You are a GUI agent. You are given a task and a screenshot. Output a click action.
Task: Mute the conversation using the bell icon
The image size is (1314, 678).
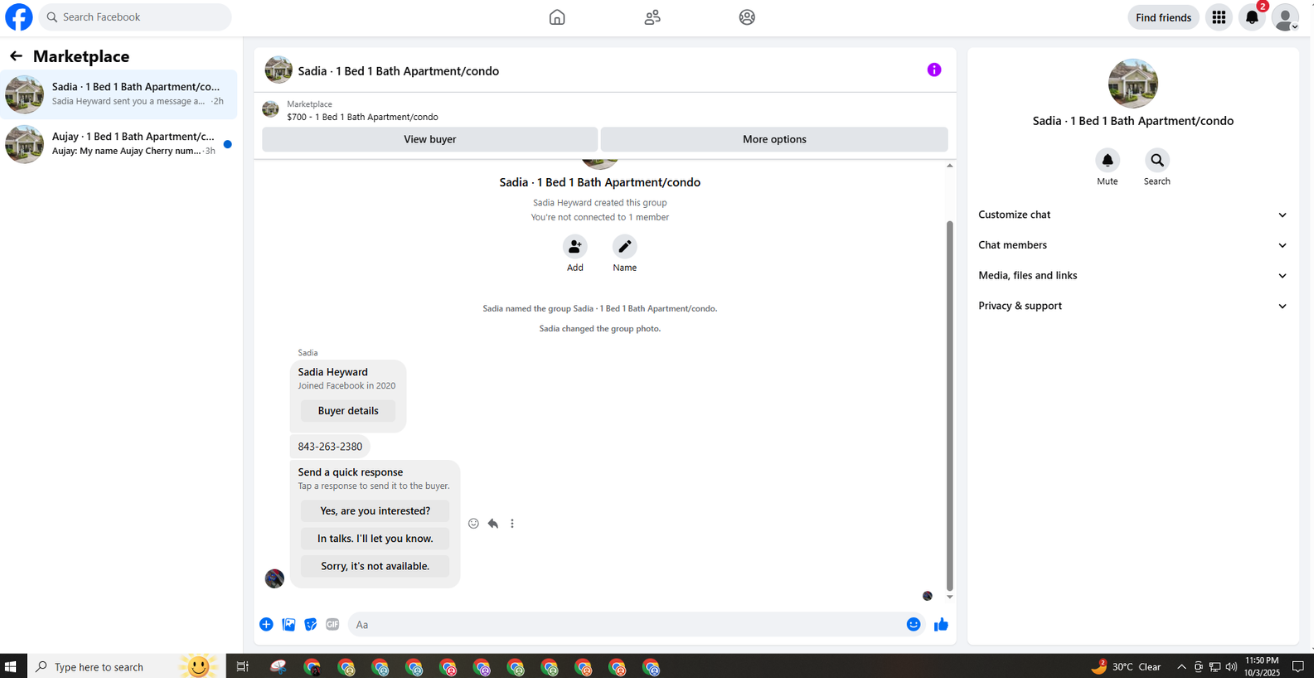[1107, 160]
